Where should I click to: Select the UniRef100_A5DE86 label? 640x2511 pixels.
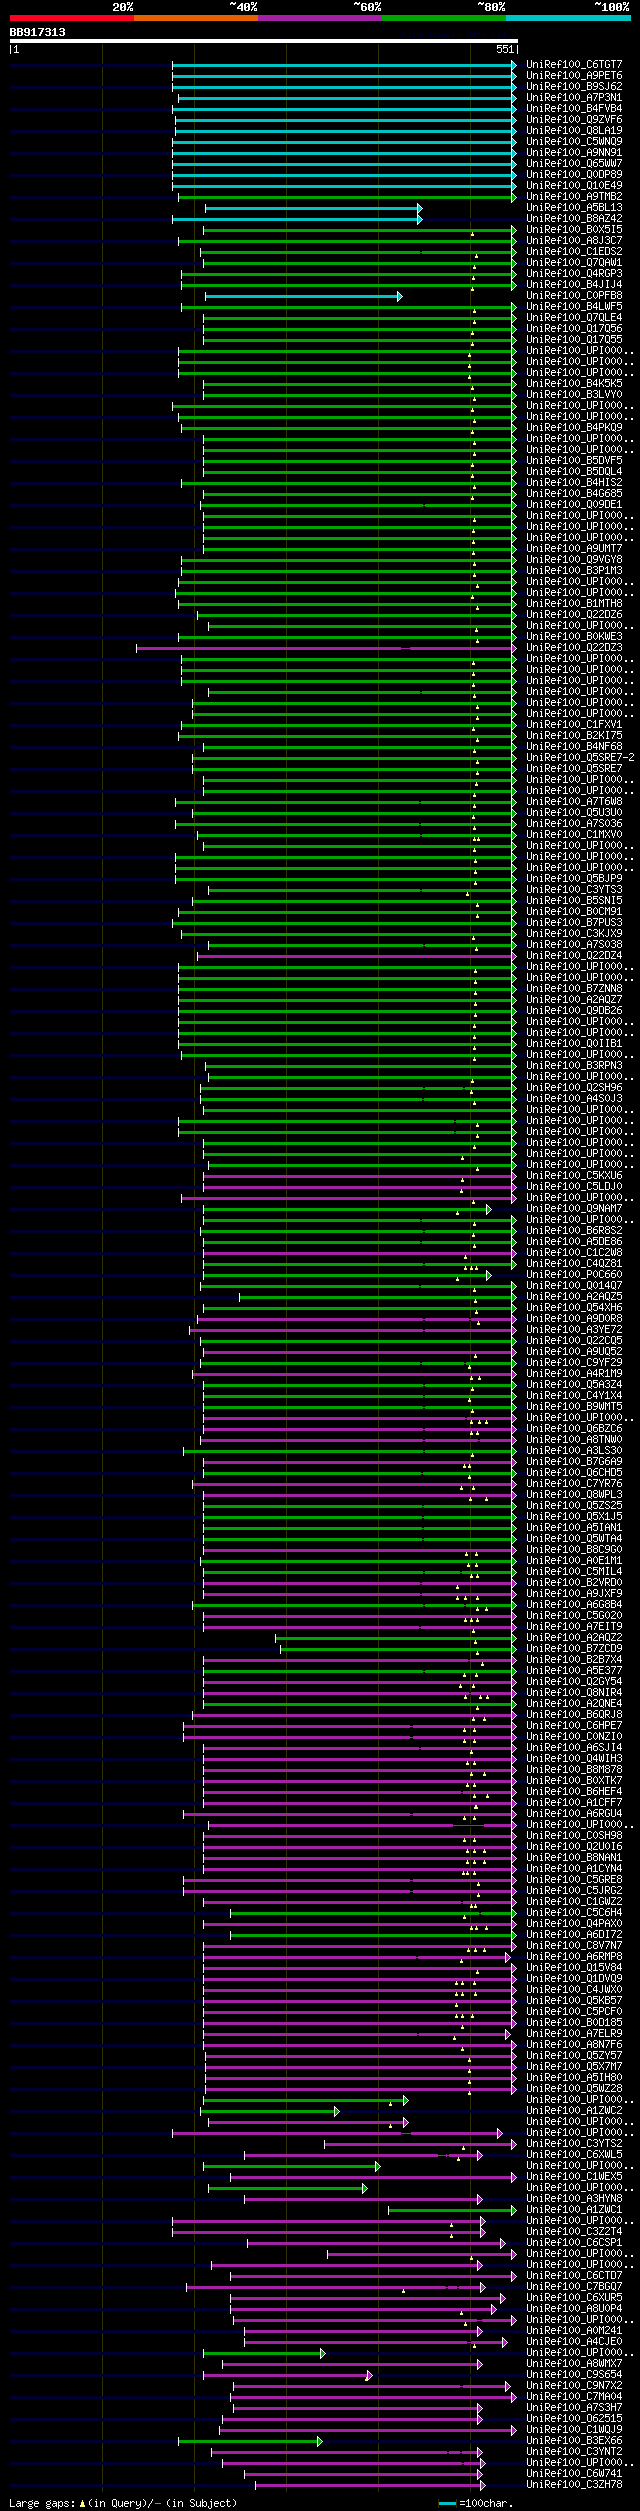[574, 1242]
